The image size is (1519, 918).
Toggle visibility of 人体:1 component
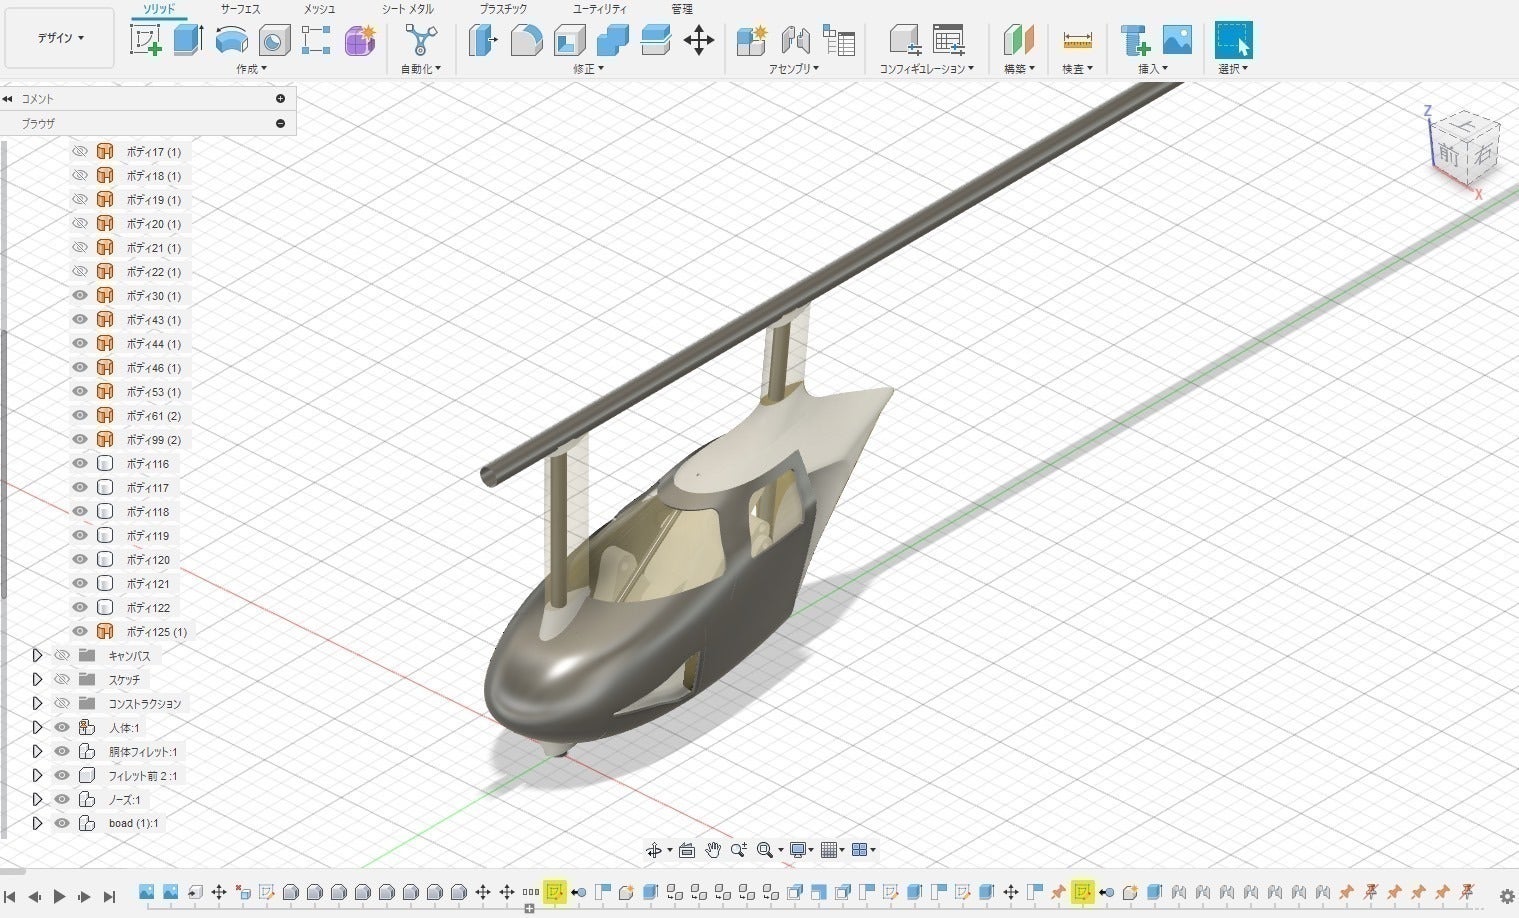[x=62, y=728]
